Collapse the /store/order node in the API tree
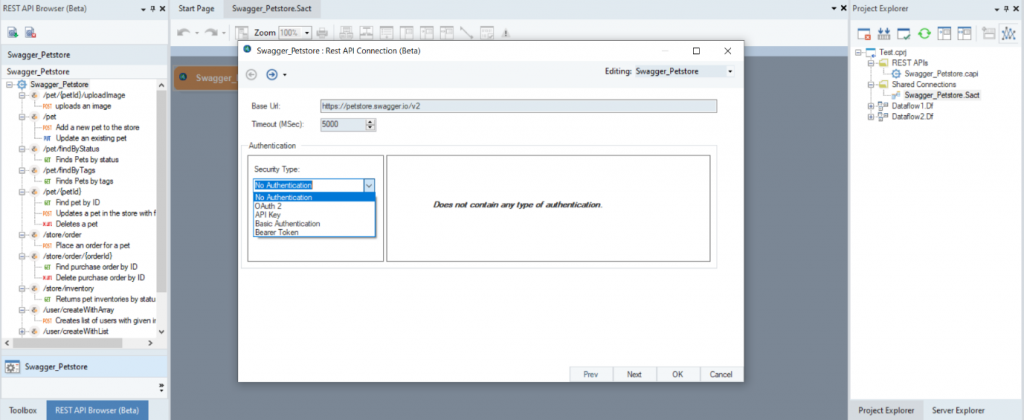Screen dimensions: 1024x420 tap(21, 236)
